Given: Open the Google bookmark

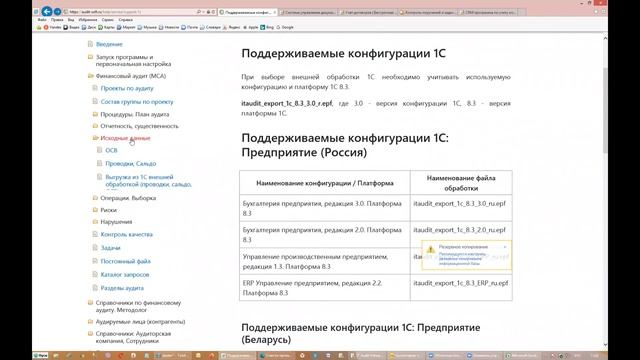Looking at the screenshot, I should tap(285, 27).
